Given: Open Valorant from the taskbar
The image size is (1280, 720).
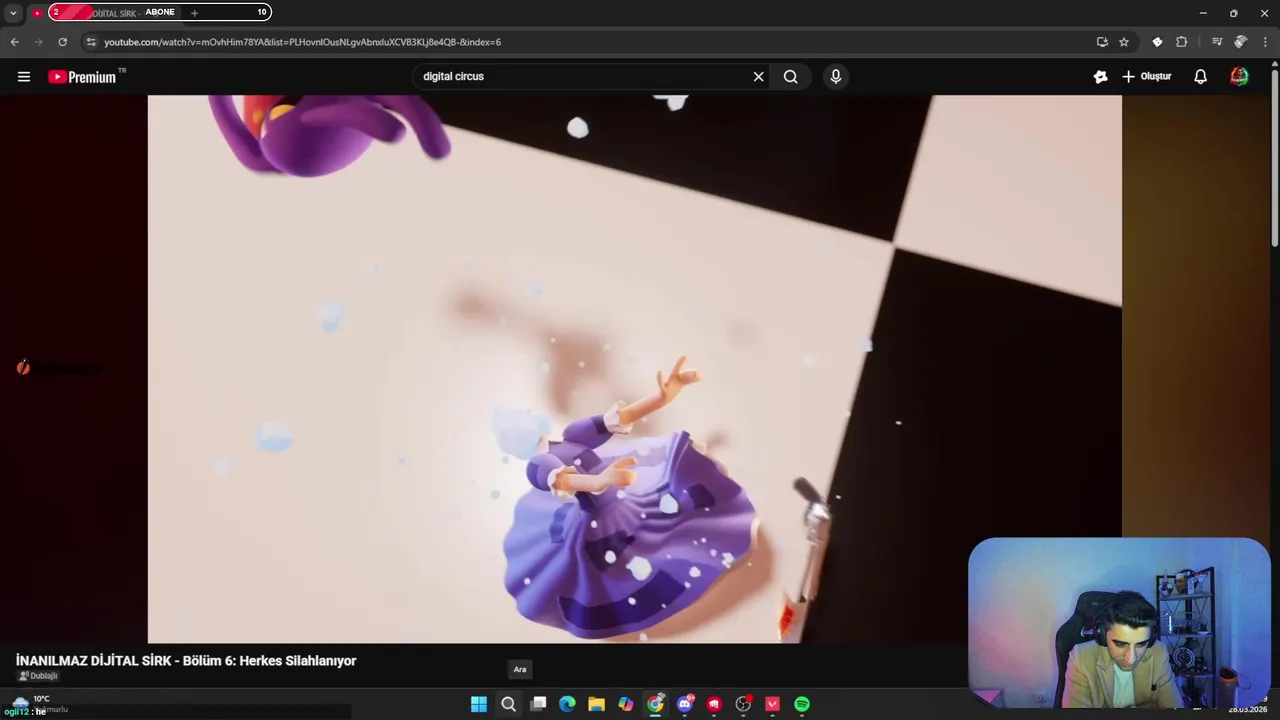Looking at the screenshot, I should coord(772,704).
